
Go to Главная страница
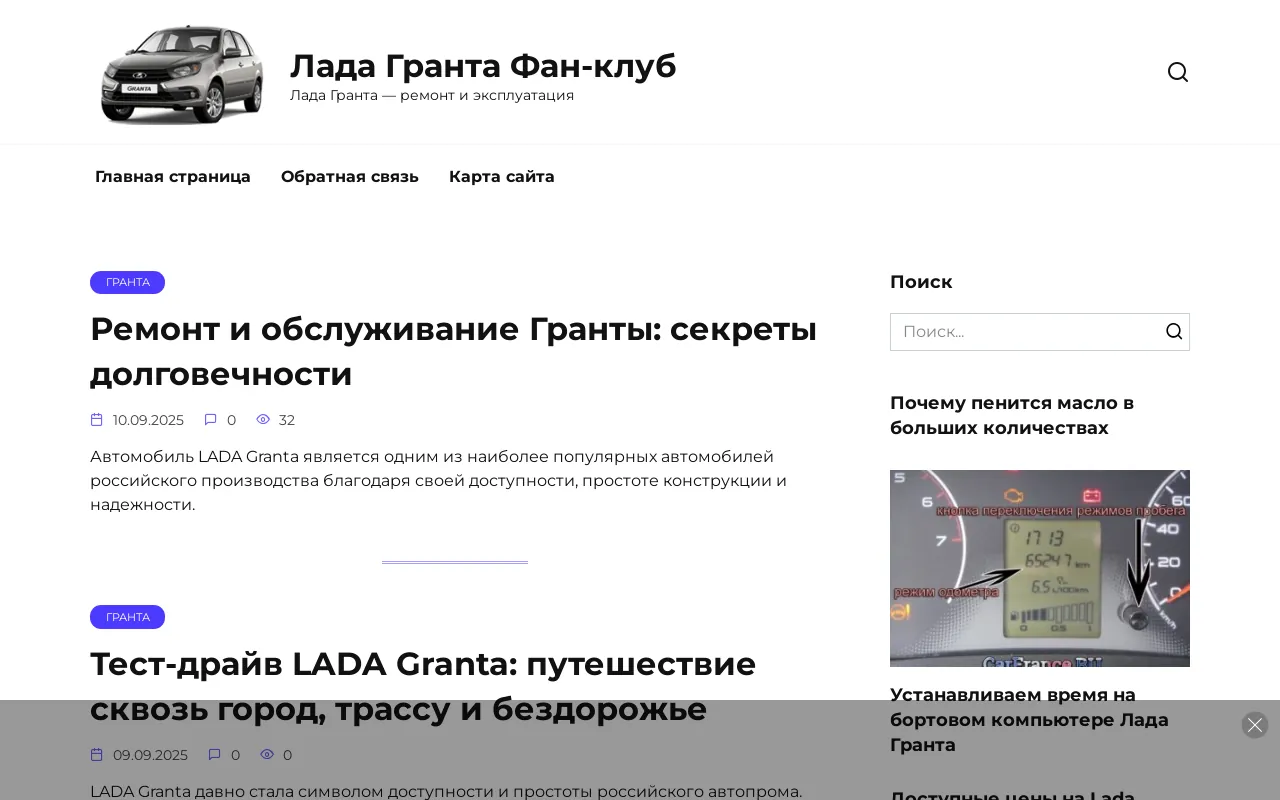[x=173, y=177]
